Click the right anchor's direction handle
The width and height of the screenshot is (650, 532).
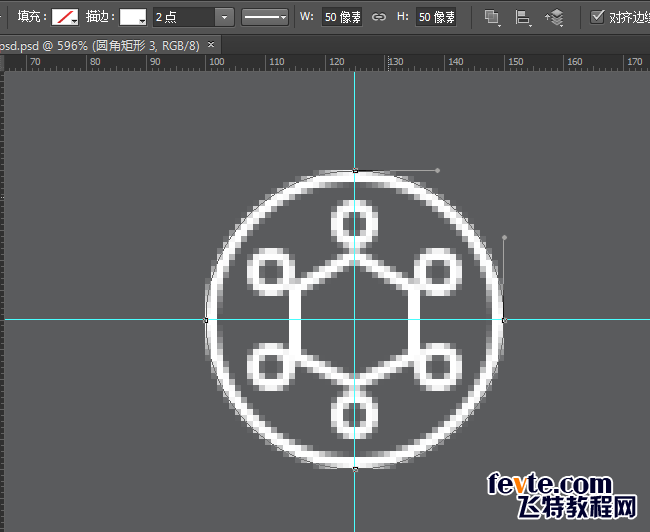tap(504, 238)
